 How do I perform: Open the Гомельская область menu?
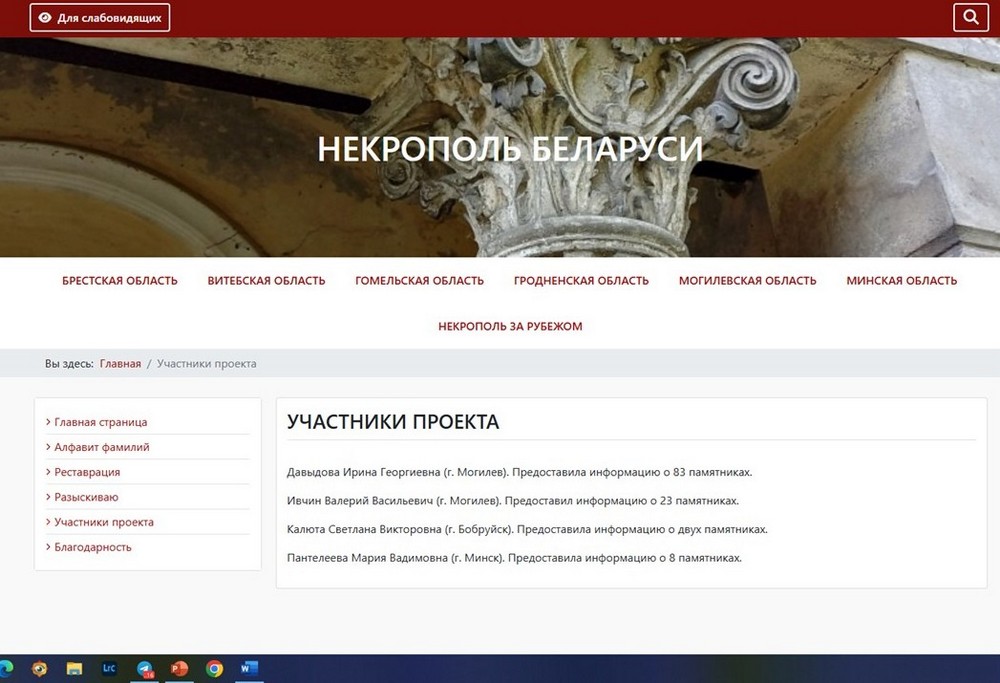click(x=420, y=281)
